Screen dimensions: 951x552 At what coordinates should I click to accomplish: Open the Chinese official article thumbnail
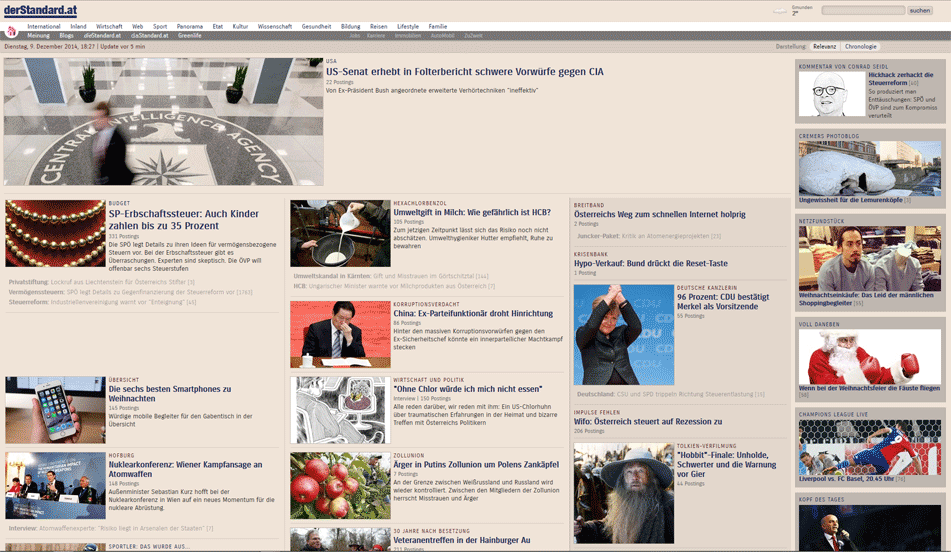340,334
